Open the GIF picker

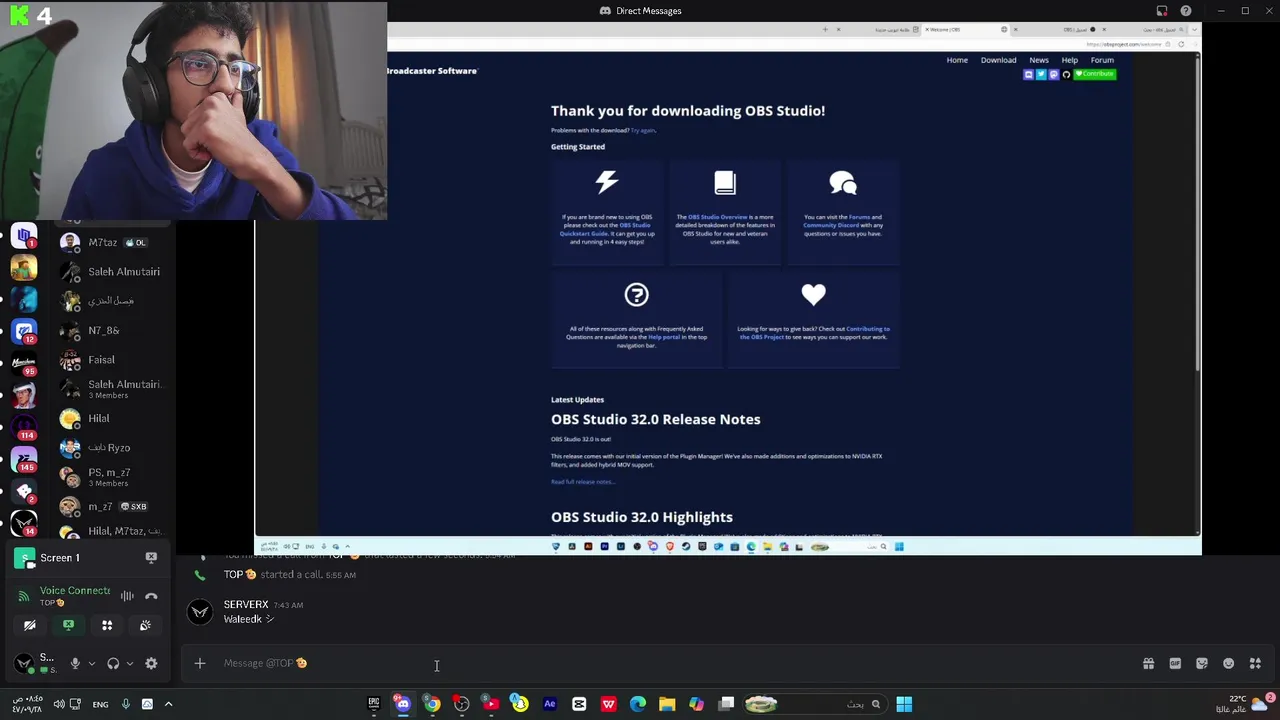pos(1175,663)
